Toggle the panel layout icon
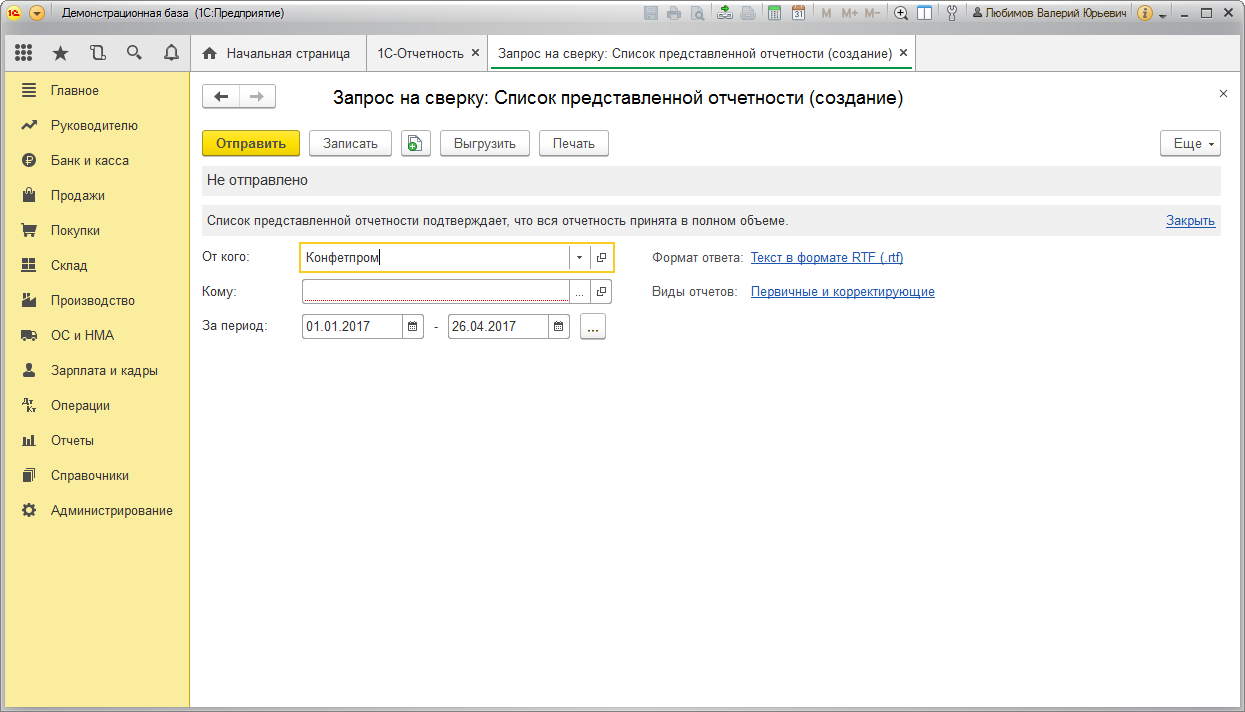The width and height of the screenshot is (1245, 712). (x=925, y=13)
